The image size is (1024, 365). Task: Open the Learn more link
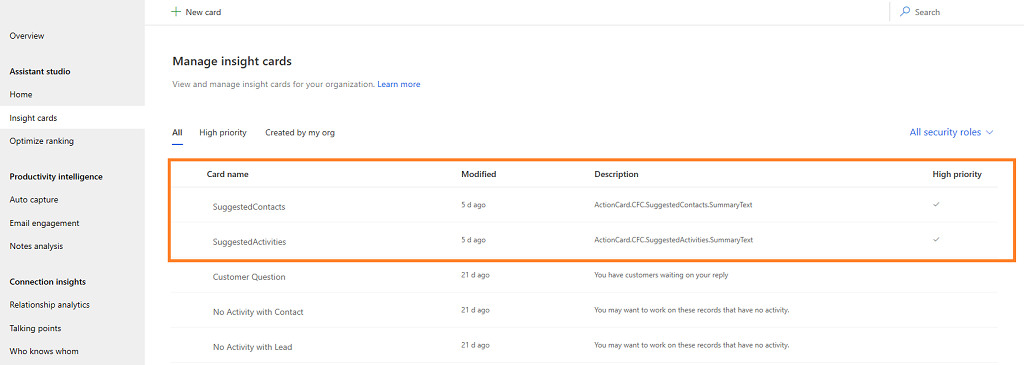point(399,84)
